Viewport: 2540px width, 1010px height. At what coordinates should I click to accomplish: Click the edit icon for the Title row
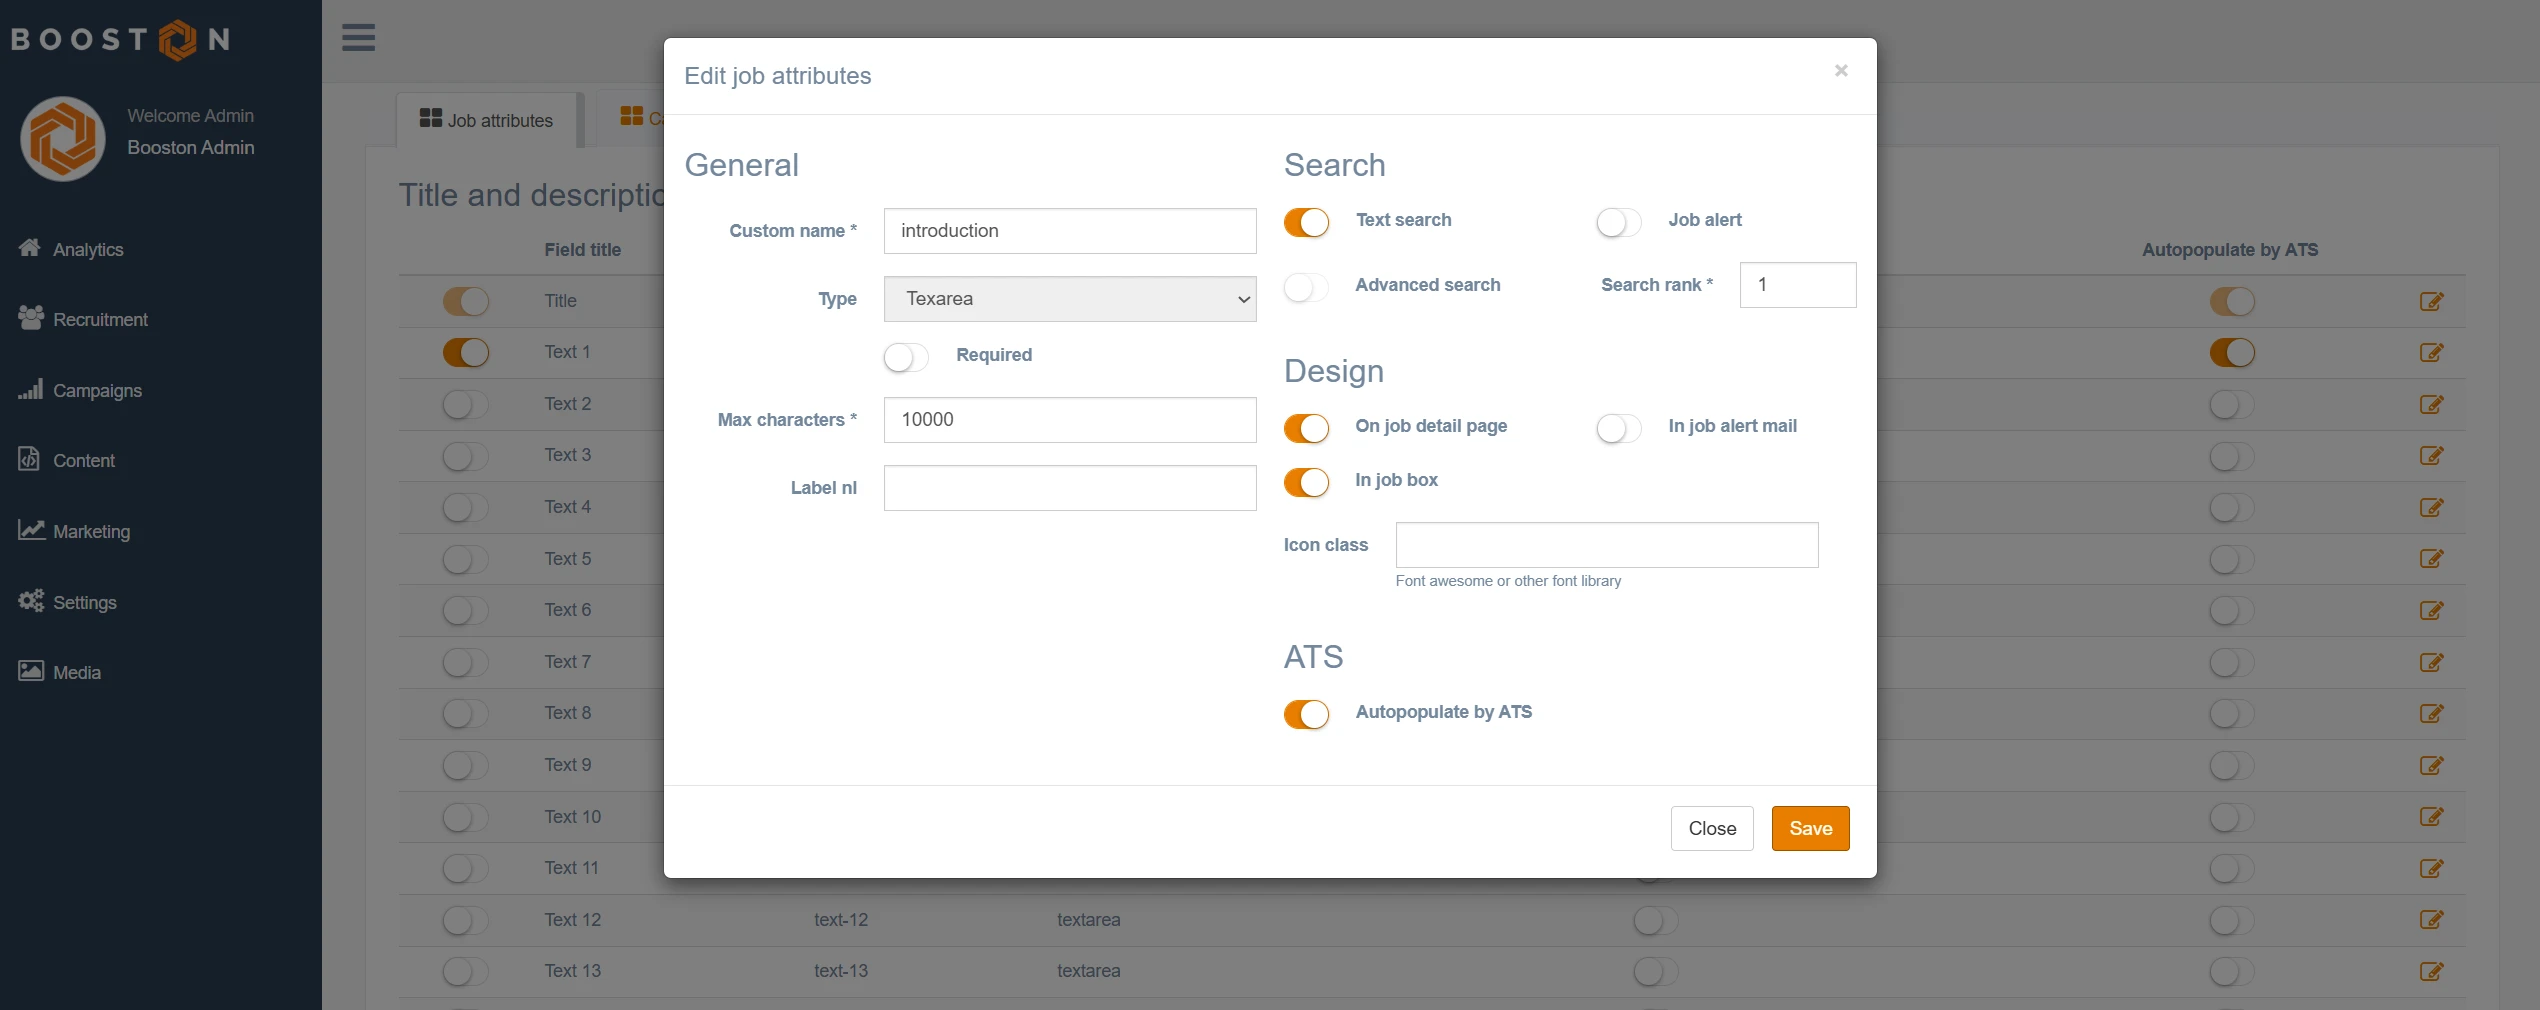point(2431,301)
